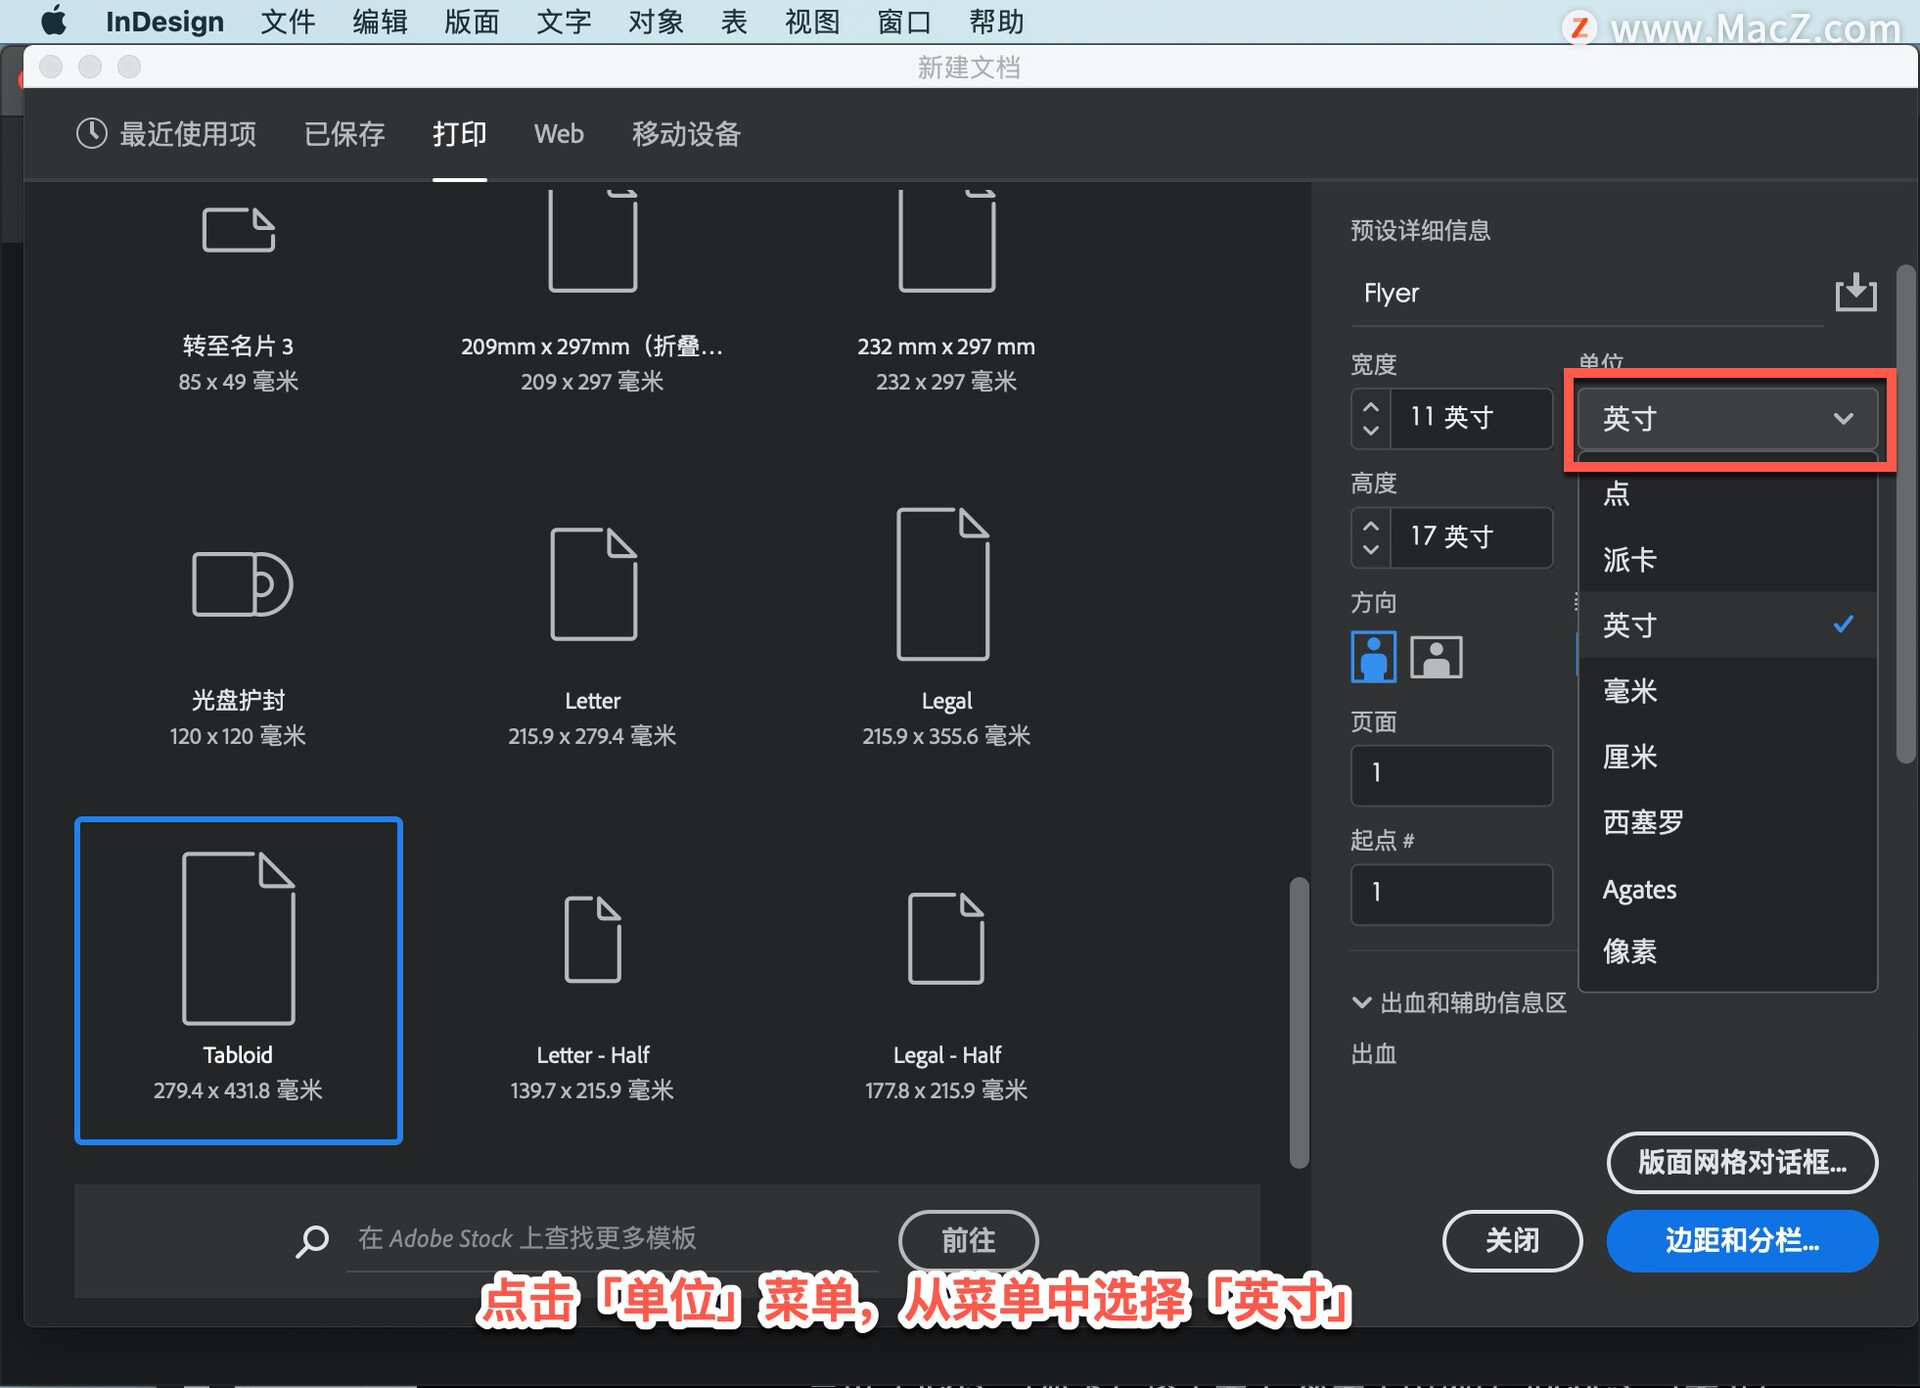Open the 单位 units dropdown showing 英寸
Screen dimensions: 1920x1388
pos(1727,418)
